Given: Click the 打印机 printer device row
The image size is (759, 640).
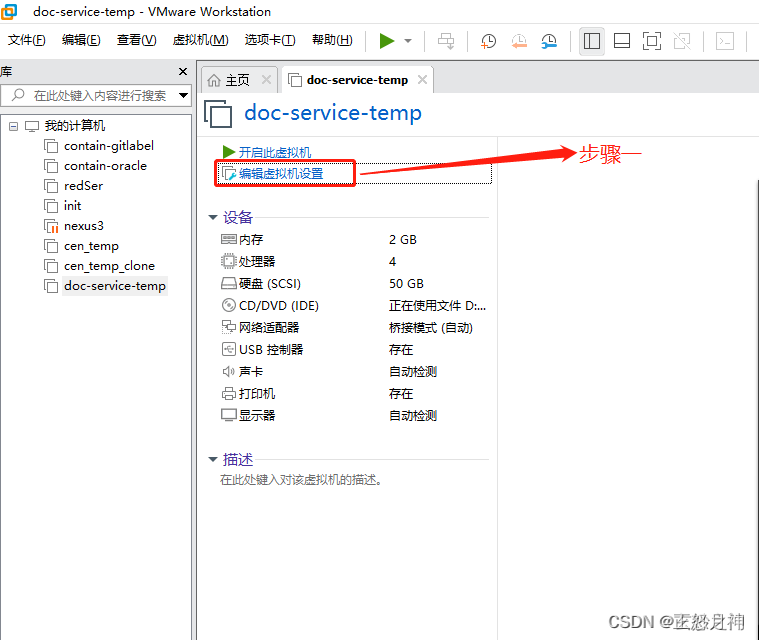Looking at the screenshot, I should [353, 394].
